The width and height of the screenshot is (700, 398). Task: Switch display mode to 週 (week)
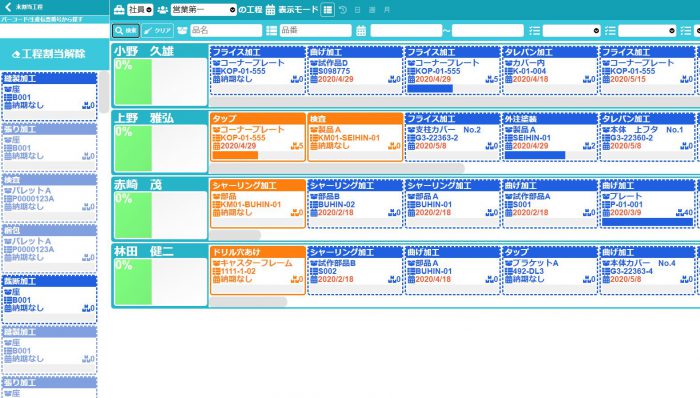point(372,10)
